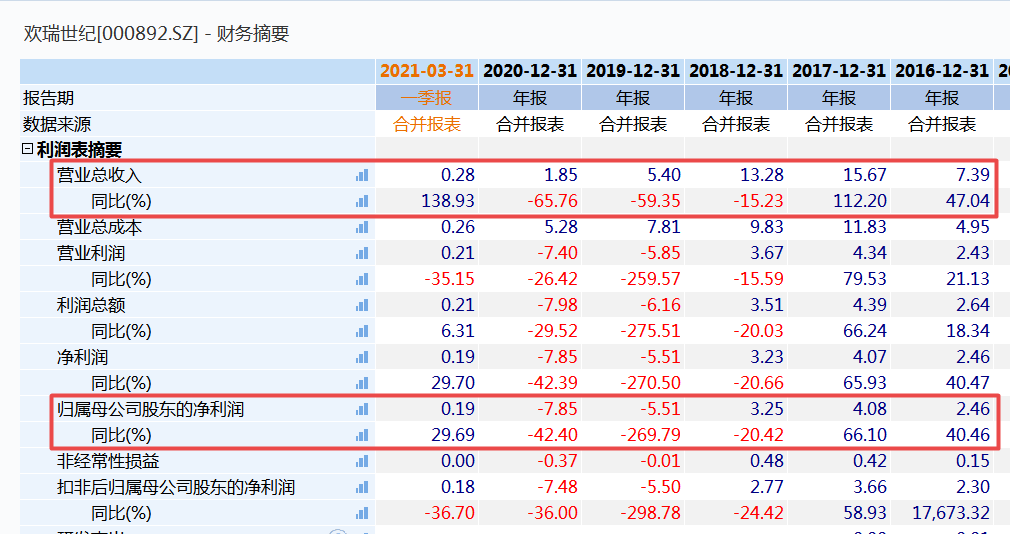Click the 数据来源 row label
This screenshot has width=1010, height=534.
pyautogui.click(x=57, y=124)
